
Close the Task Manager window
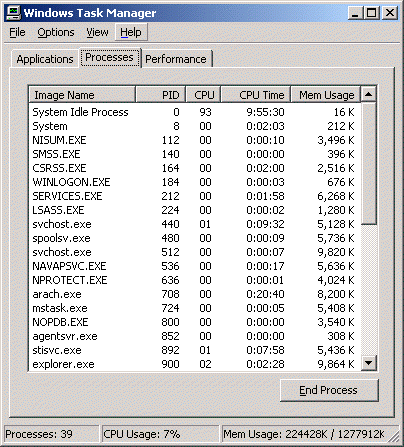pos(389,13)
